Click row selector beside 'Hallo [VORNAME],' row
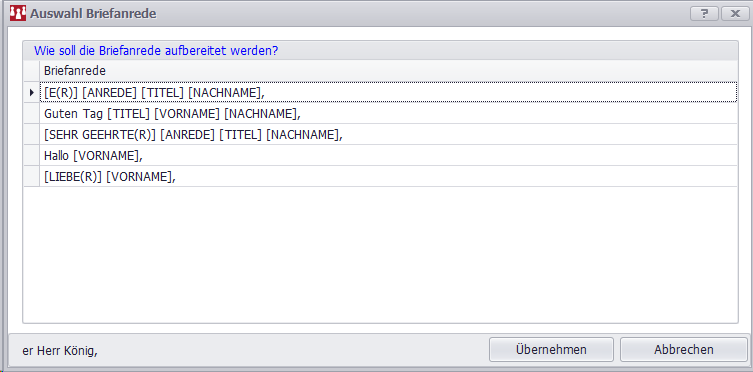The width and height of the screenshot is (753, 372). tap(32, 156)
